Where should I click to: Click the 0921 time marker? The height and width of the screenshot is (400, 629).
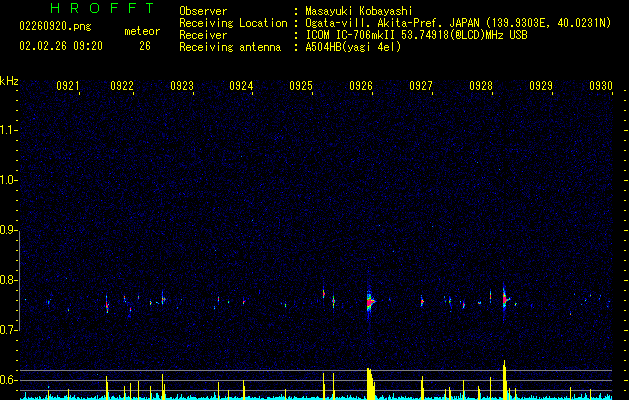tap(68, 86)
